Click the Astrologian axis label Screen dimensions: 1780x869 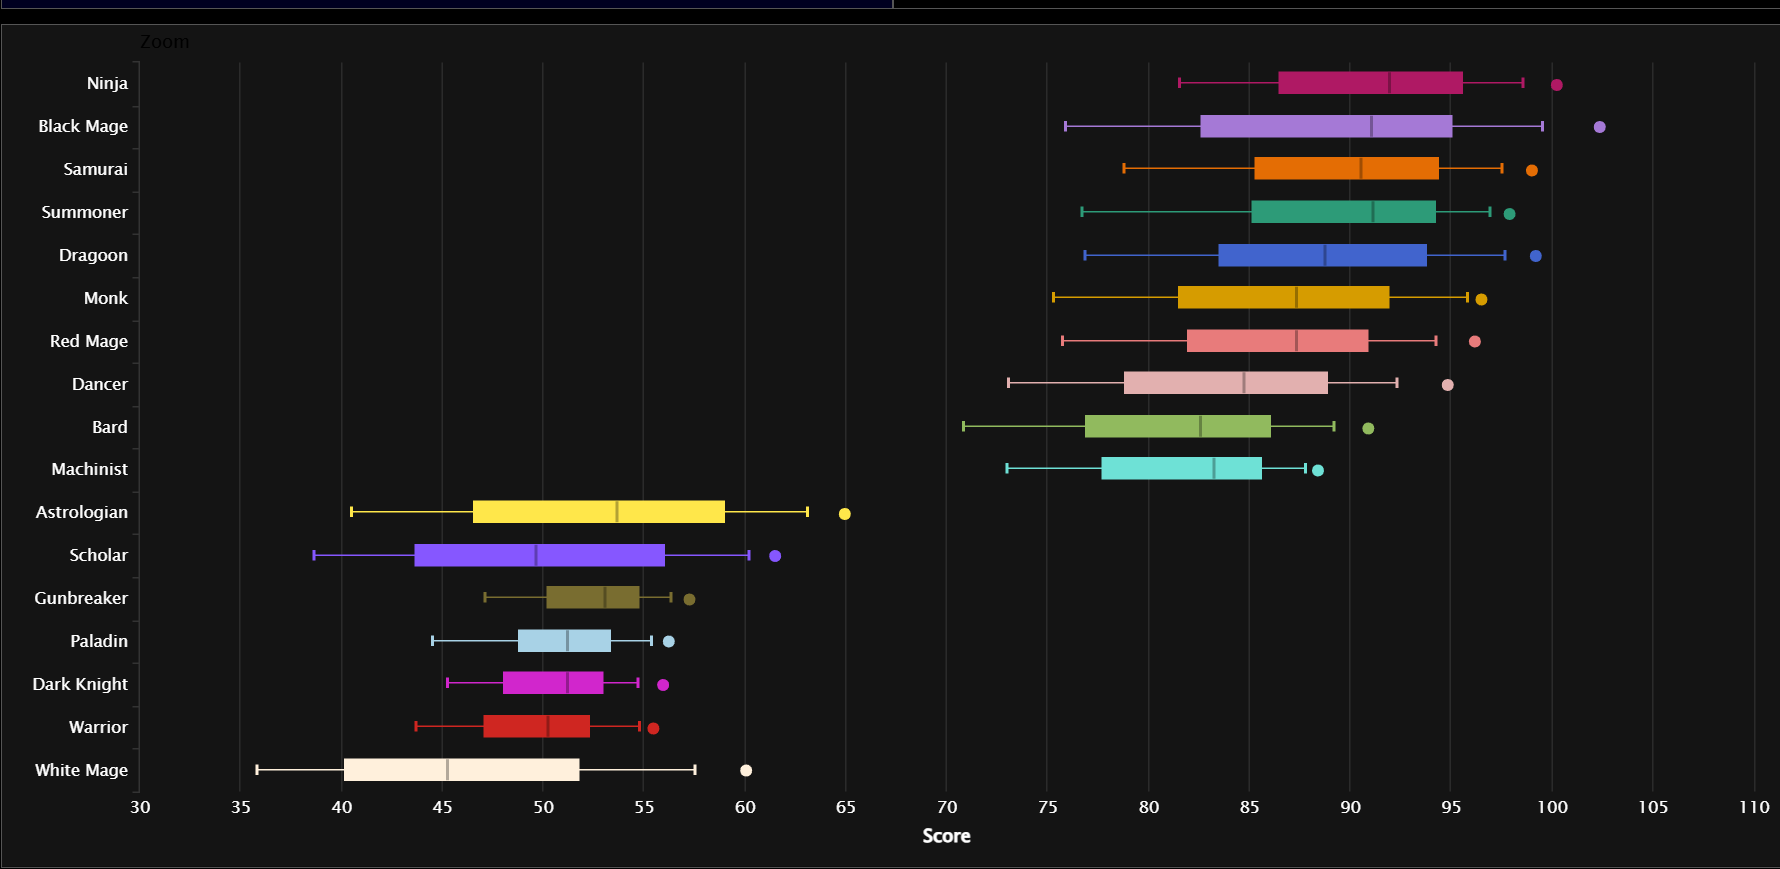click(82, 512)
